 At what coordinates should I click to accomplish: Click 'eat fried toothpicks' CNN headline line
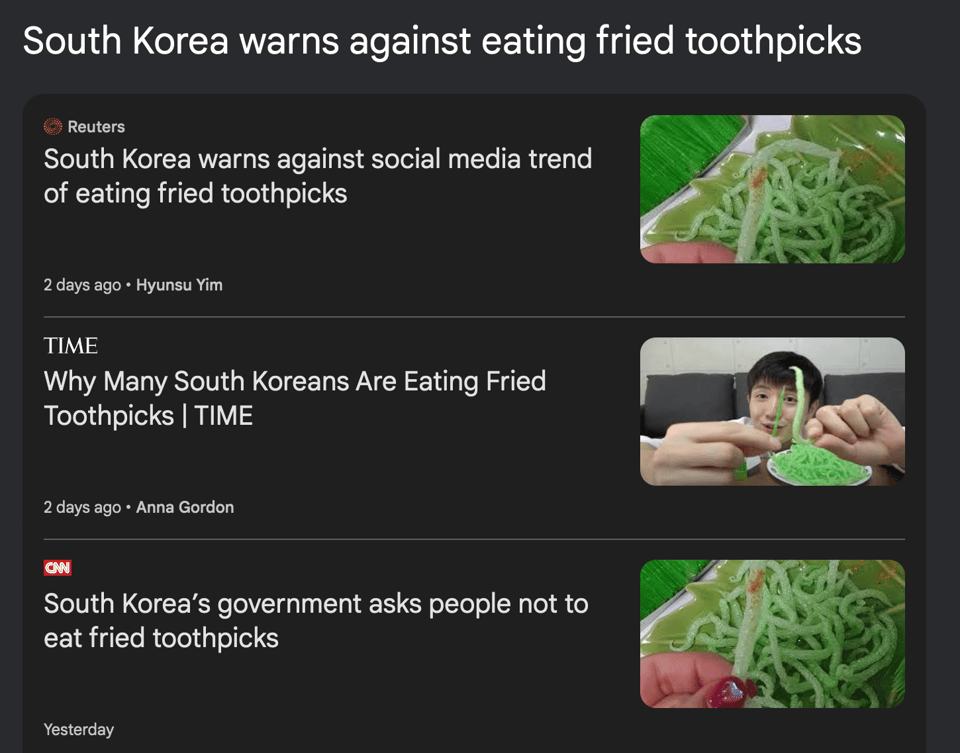coord(161,638)
